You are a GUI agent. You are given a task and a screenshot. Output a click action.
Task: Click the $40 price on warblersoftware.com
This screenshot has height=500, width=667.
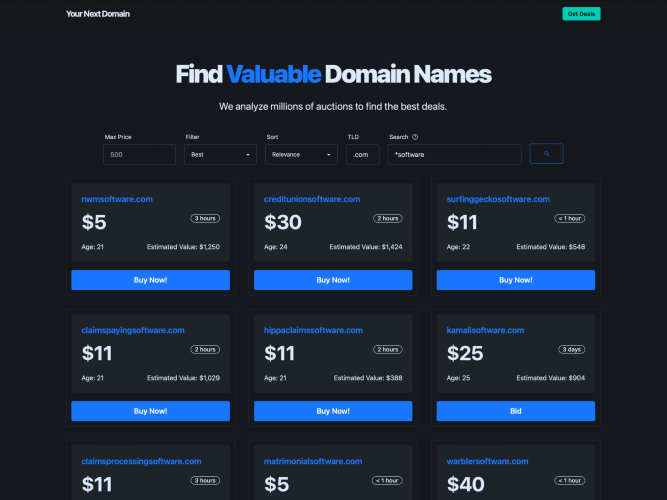[465, 484]
